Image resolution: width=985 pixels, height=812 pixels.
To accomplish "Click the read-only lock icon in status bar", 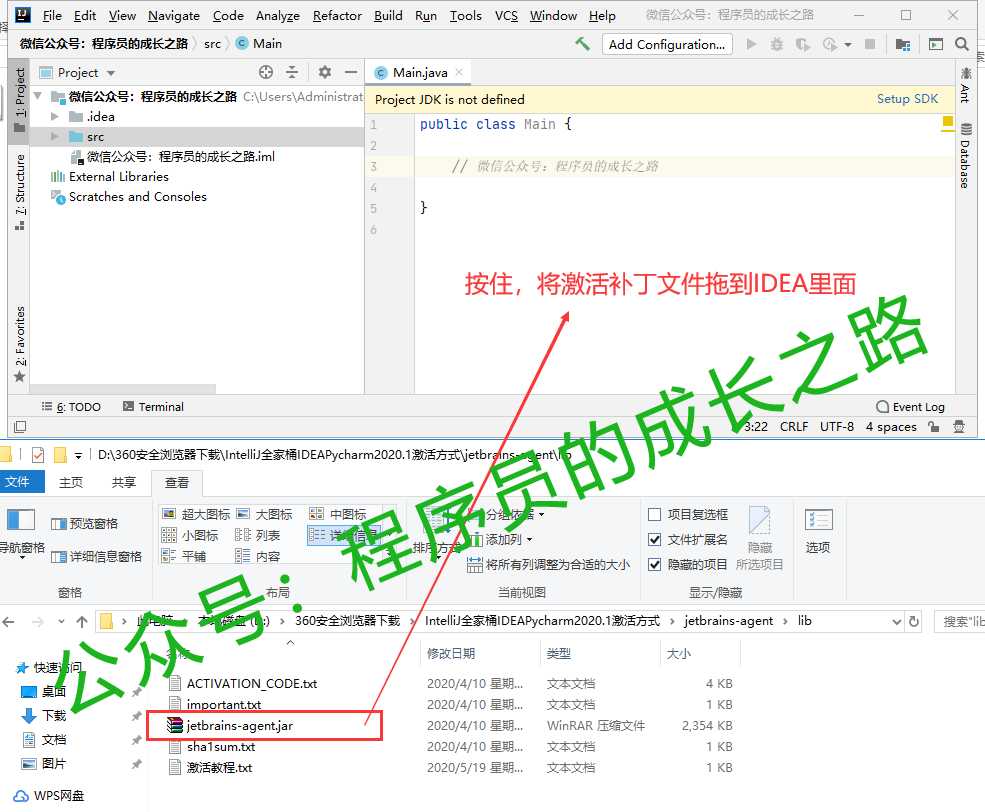I will tap(934, 427).
